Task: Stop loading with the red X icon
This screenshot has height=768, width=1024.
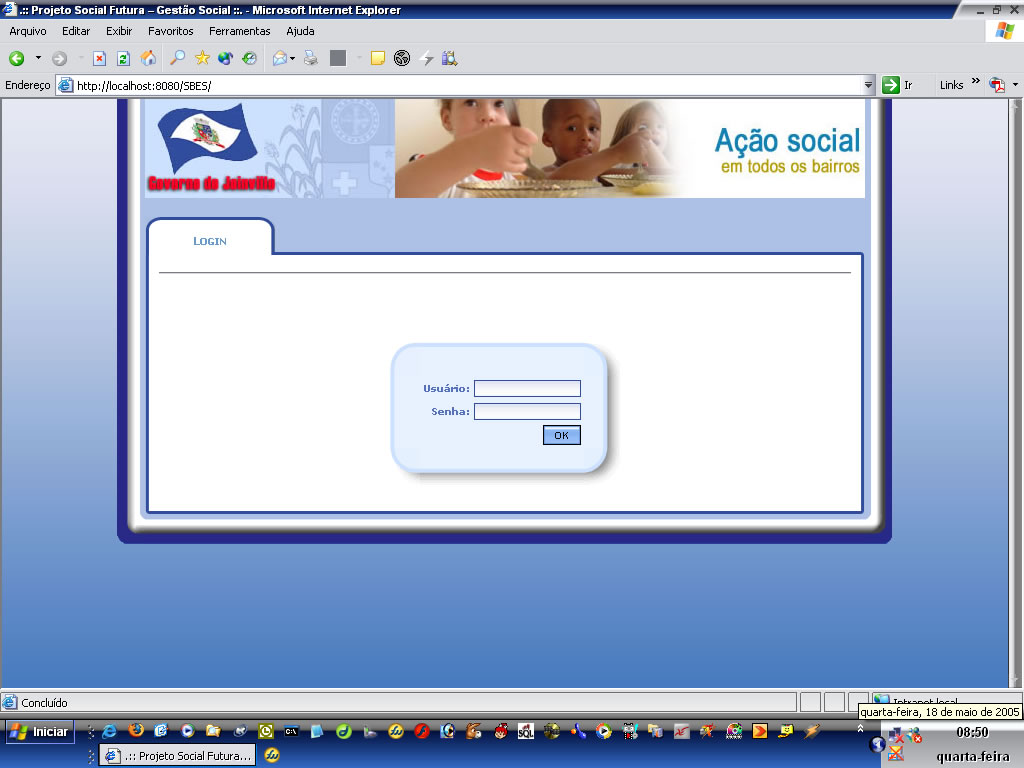Action: pyautogui.click(x=99, y=59)
